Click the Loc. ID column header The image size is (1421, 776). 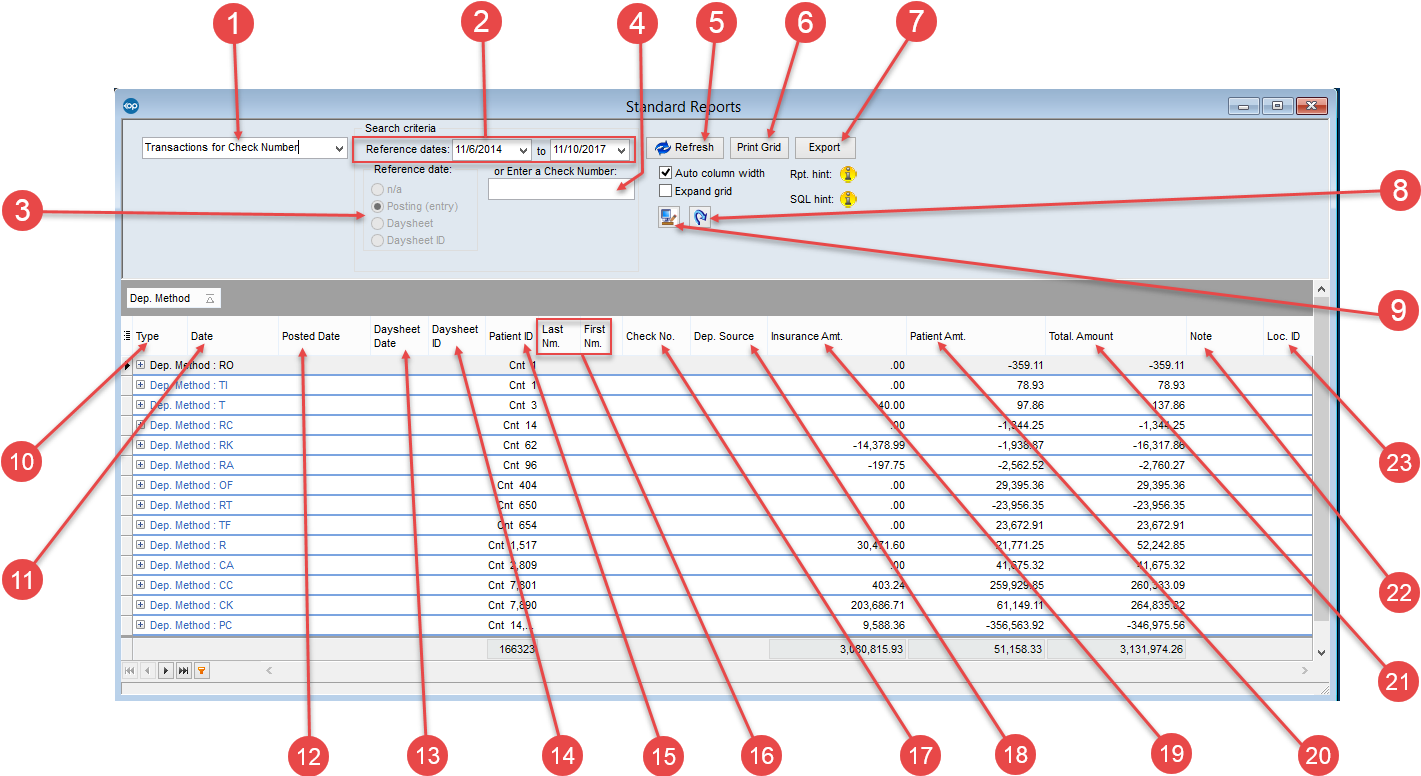pyautogui.click(x=1286, y=336)
